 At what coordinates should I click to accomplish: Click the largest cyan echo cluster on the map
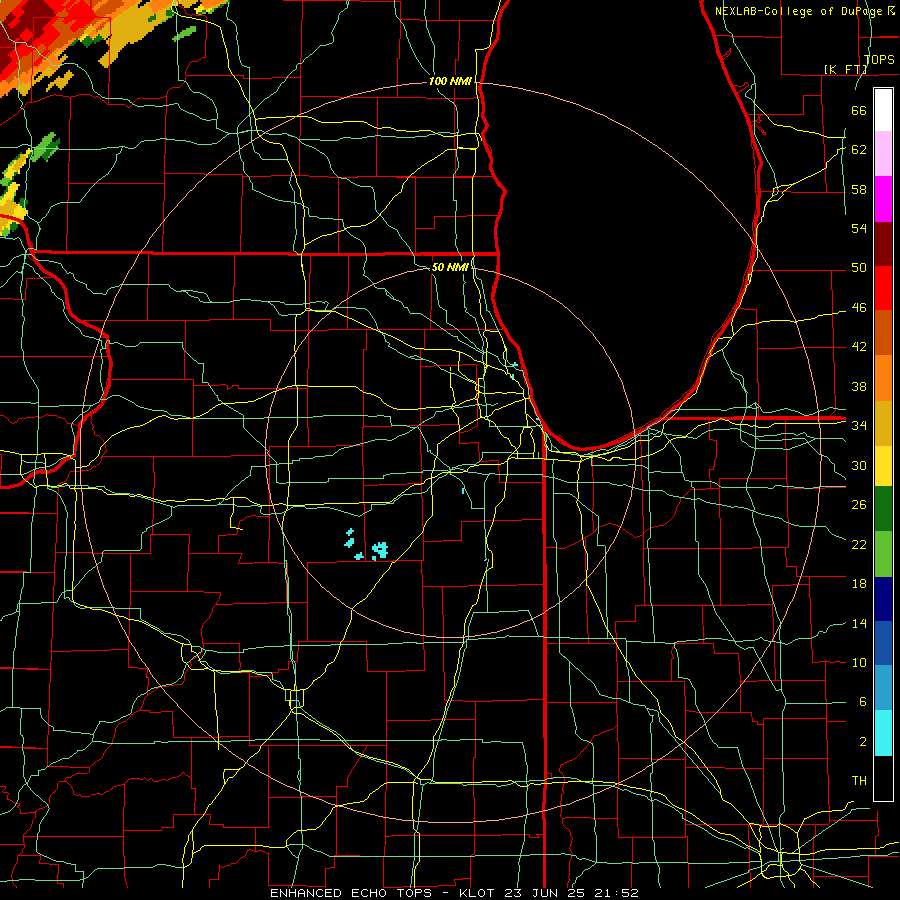379,550
